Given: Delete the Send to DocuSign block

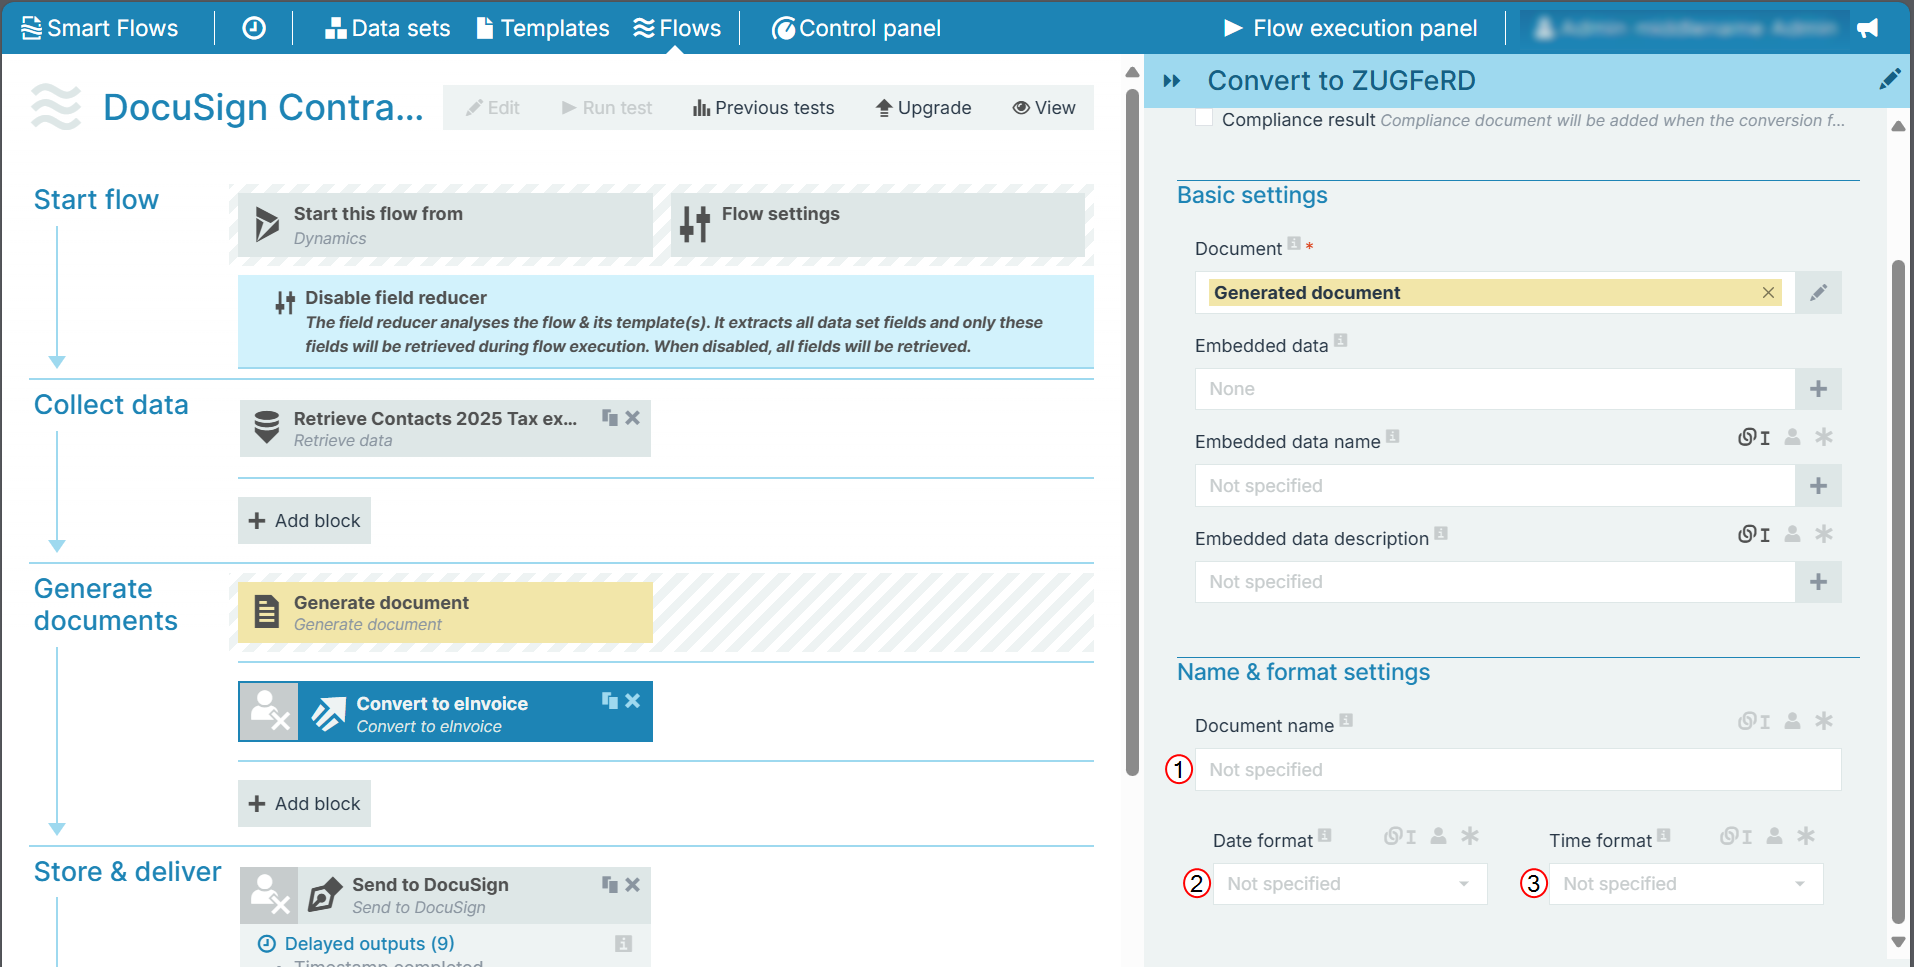Looking at the screenshot, I should [x=632, y=884].
